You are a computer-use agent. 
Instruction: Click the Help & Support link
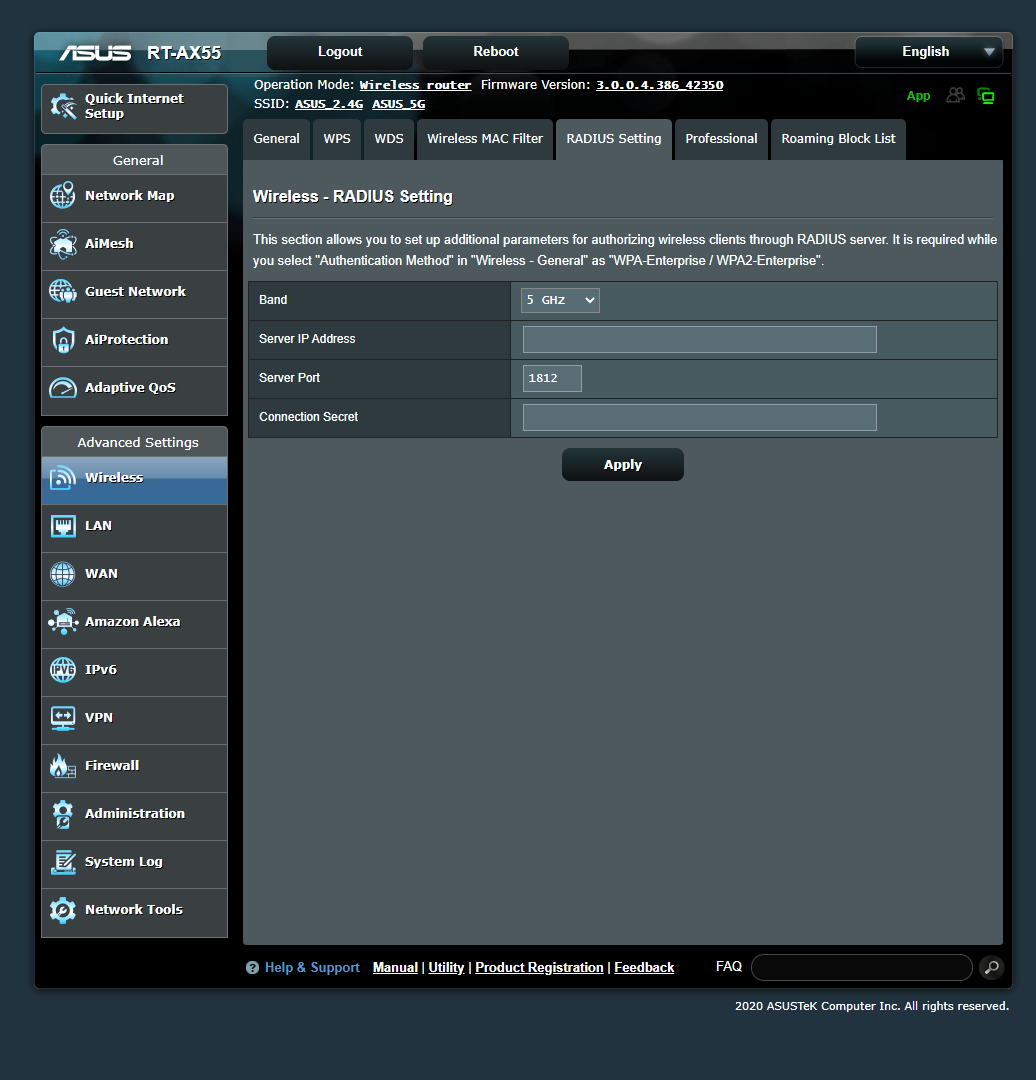pos(312,968)
